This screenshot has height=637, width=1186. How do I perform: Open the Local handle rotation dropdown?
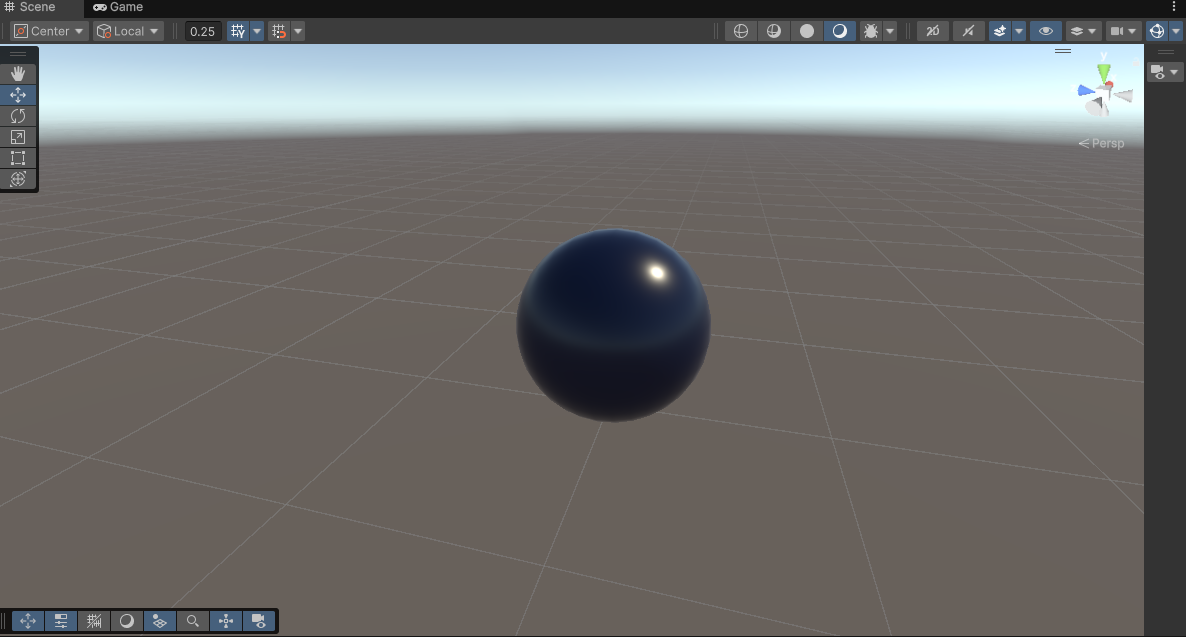128,31
